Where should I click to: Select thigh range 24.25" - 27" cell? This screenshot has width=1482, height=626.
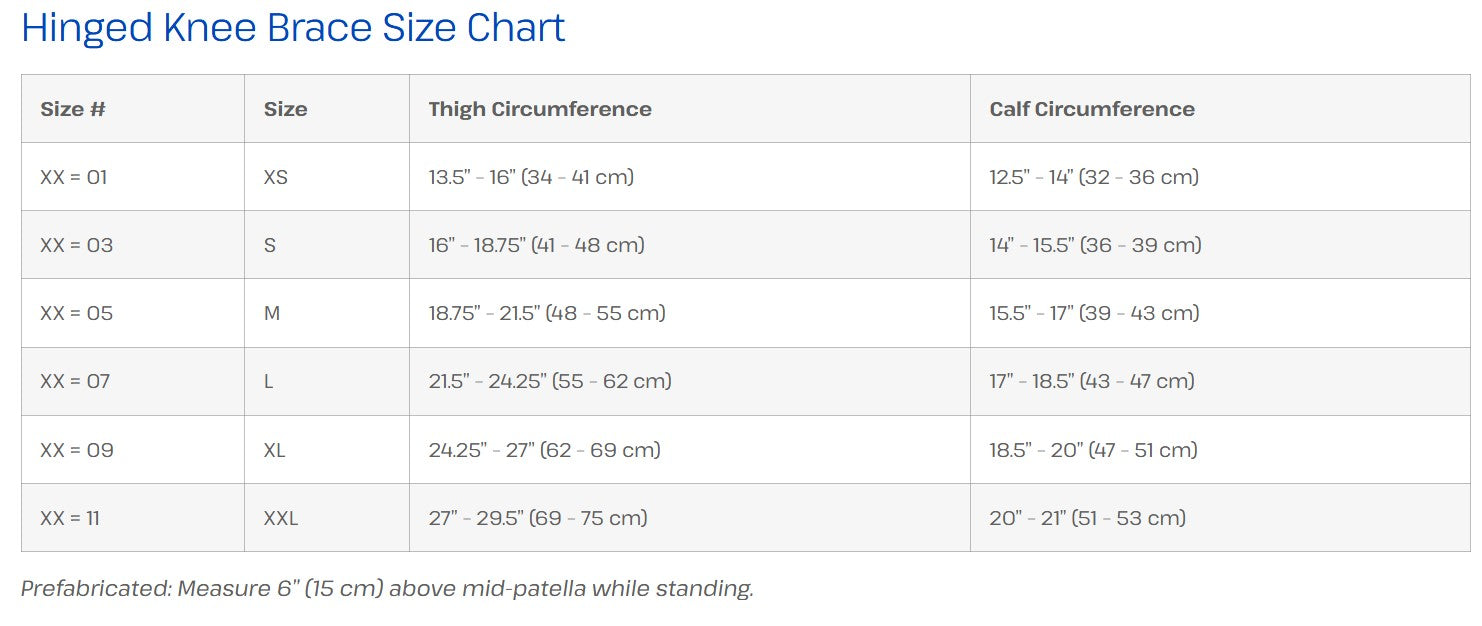point(544,450)
